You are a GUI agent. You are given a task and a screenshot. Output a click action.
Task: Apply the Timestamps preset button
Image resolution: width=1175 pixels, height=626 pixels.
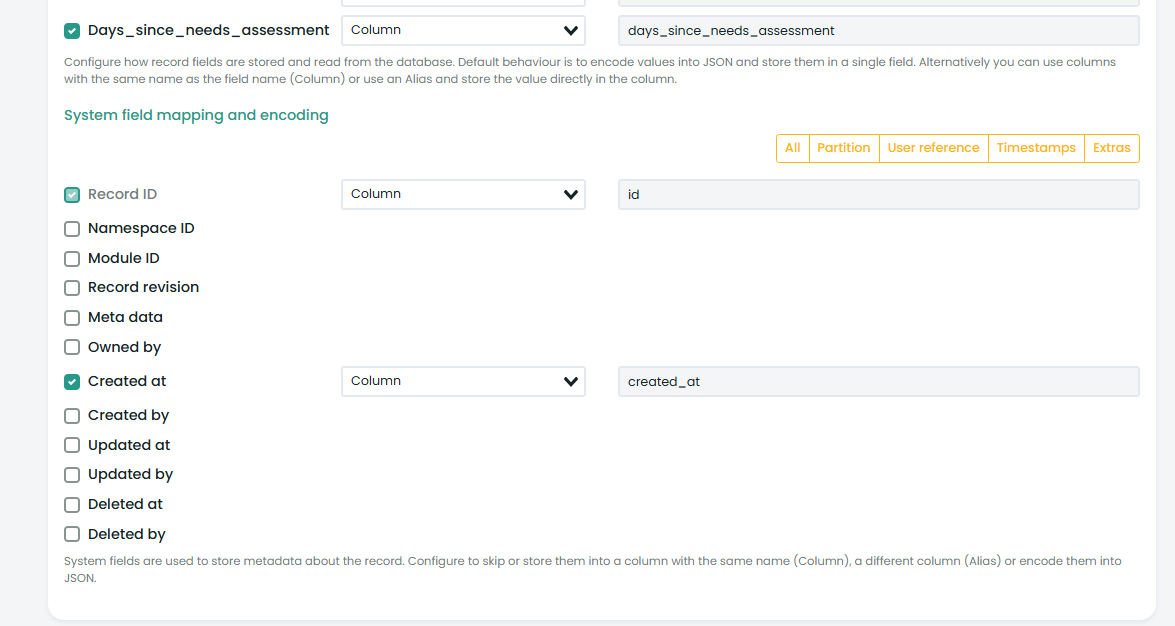1036,148
